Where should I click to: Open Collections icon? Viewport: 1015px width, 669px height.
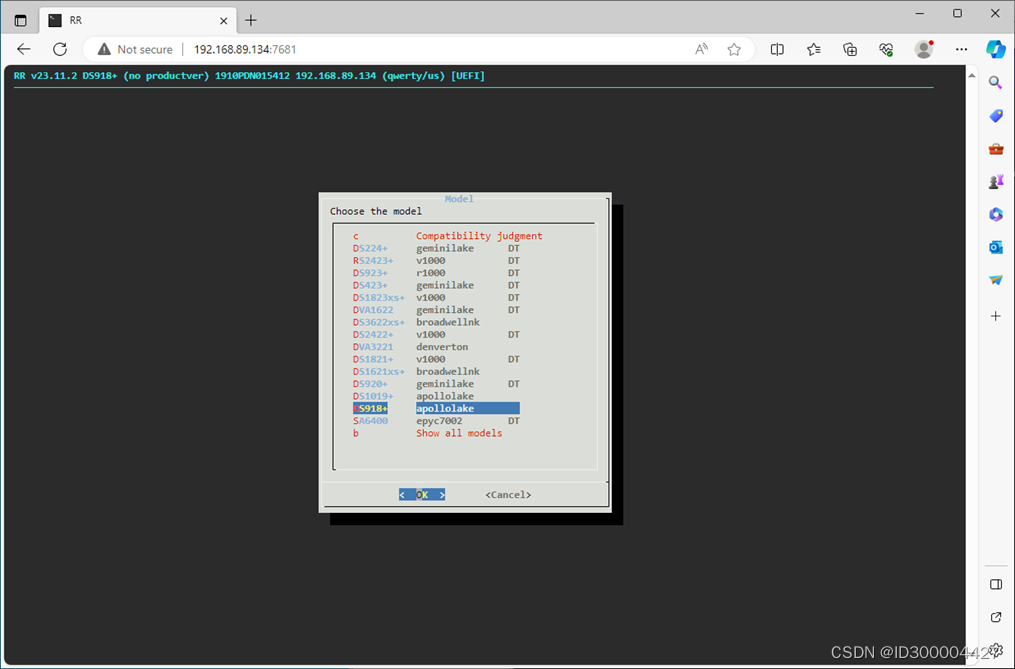coord(850,49)
